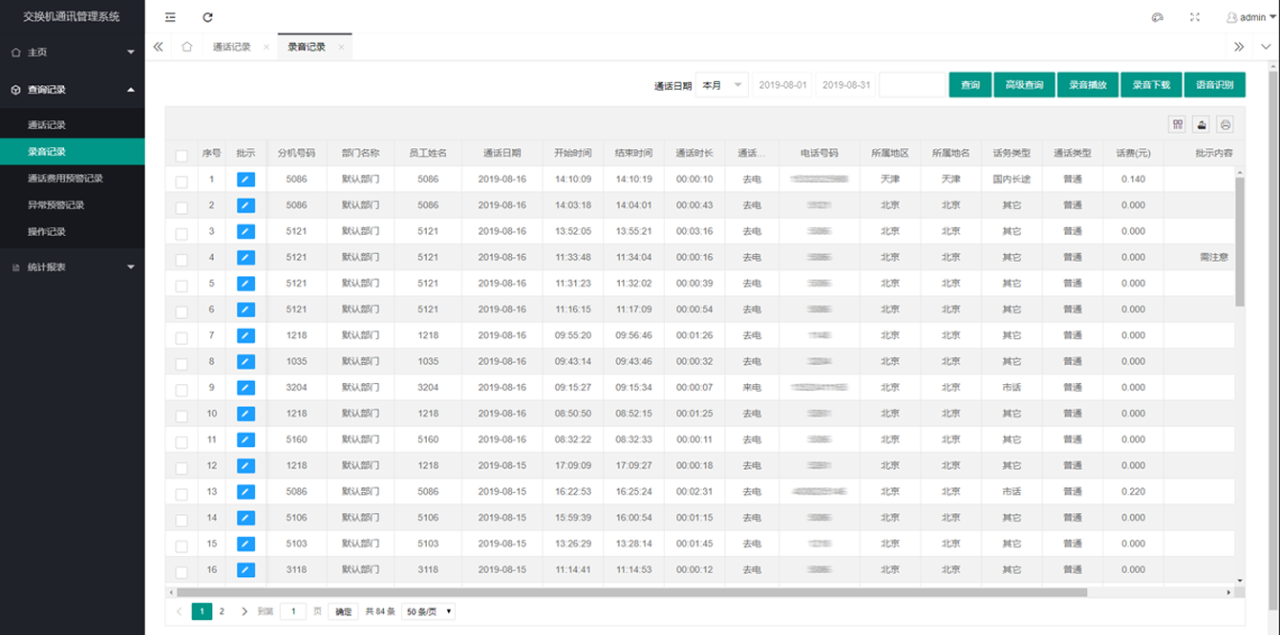Click the edit annotation icon in row 1
The height and width of the screenshot is (635, 1280).
coord(246,179)
